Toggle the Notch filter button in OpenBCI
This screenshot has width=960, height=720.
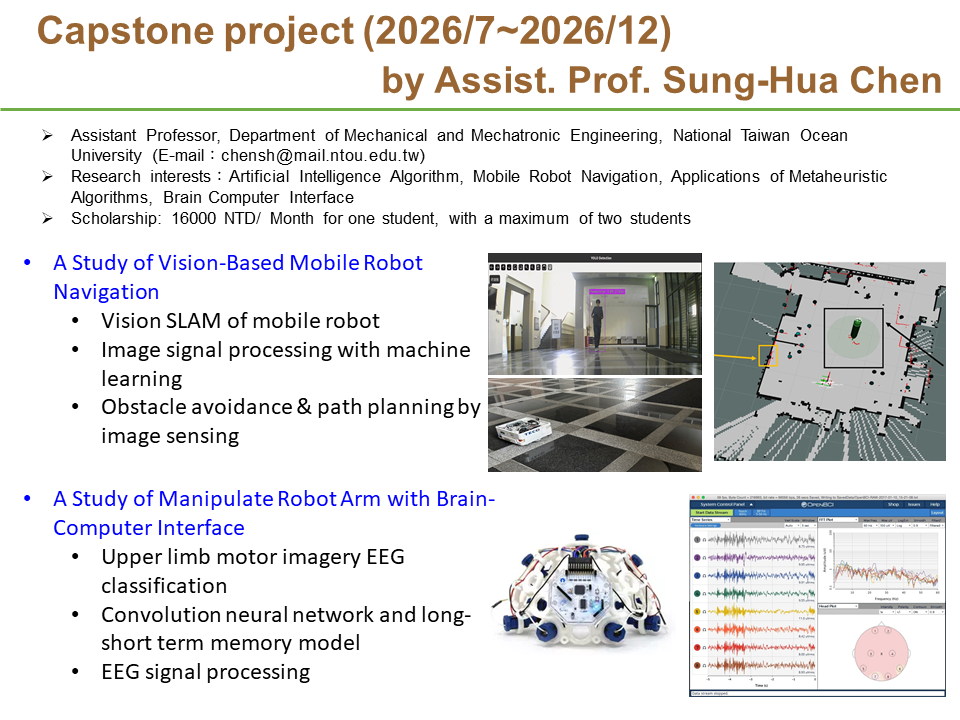tap(743, 513)
